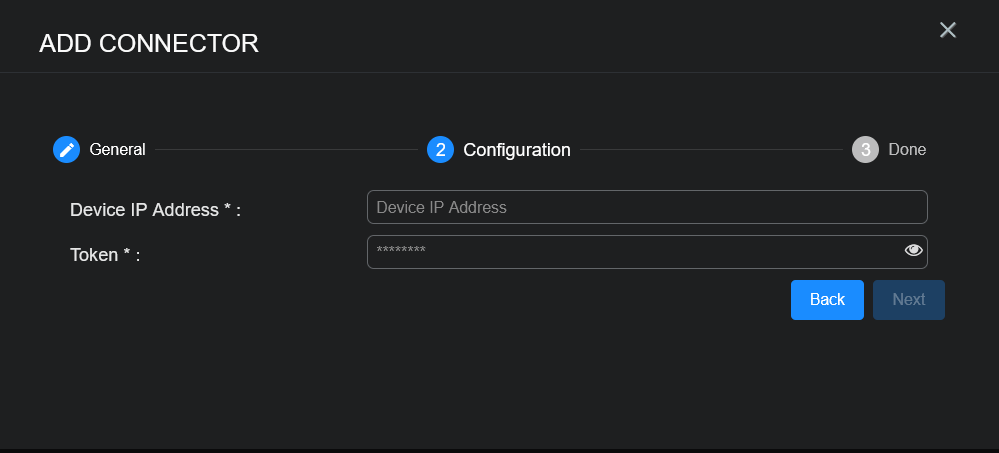The height and width of the screenshot is (453, 999).
Task: Toggle token visibility with eye icon
Action: click(913, 250)
